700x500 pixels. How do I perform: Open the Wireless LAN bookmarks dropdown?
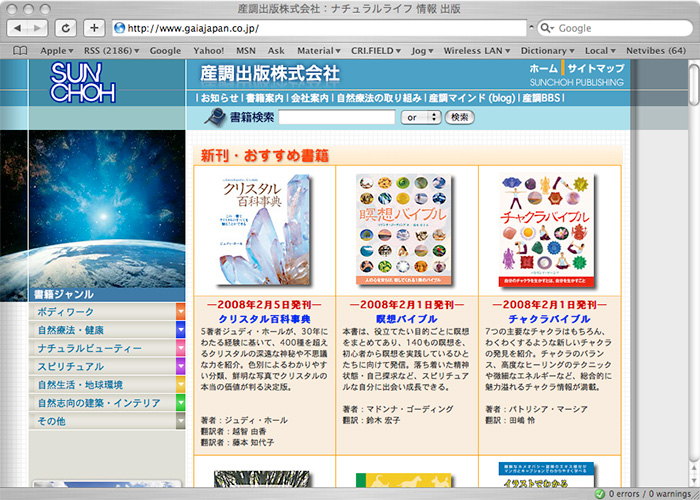tap(477, 51)
